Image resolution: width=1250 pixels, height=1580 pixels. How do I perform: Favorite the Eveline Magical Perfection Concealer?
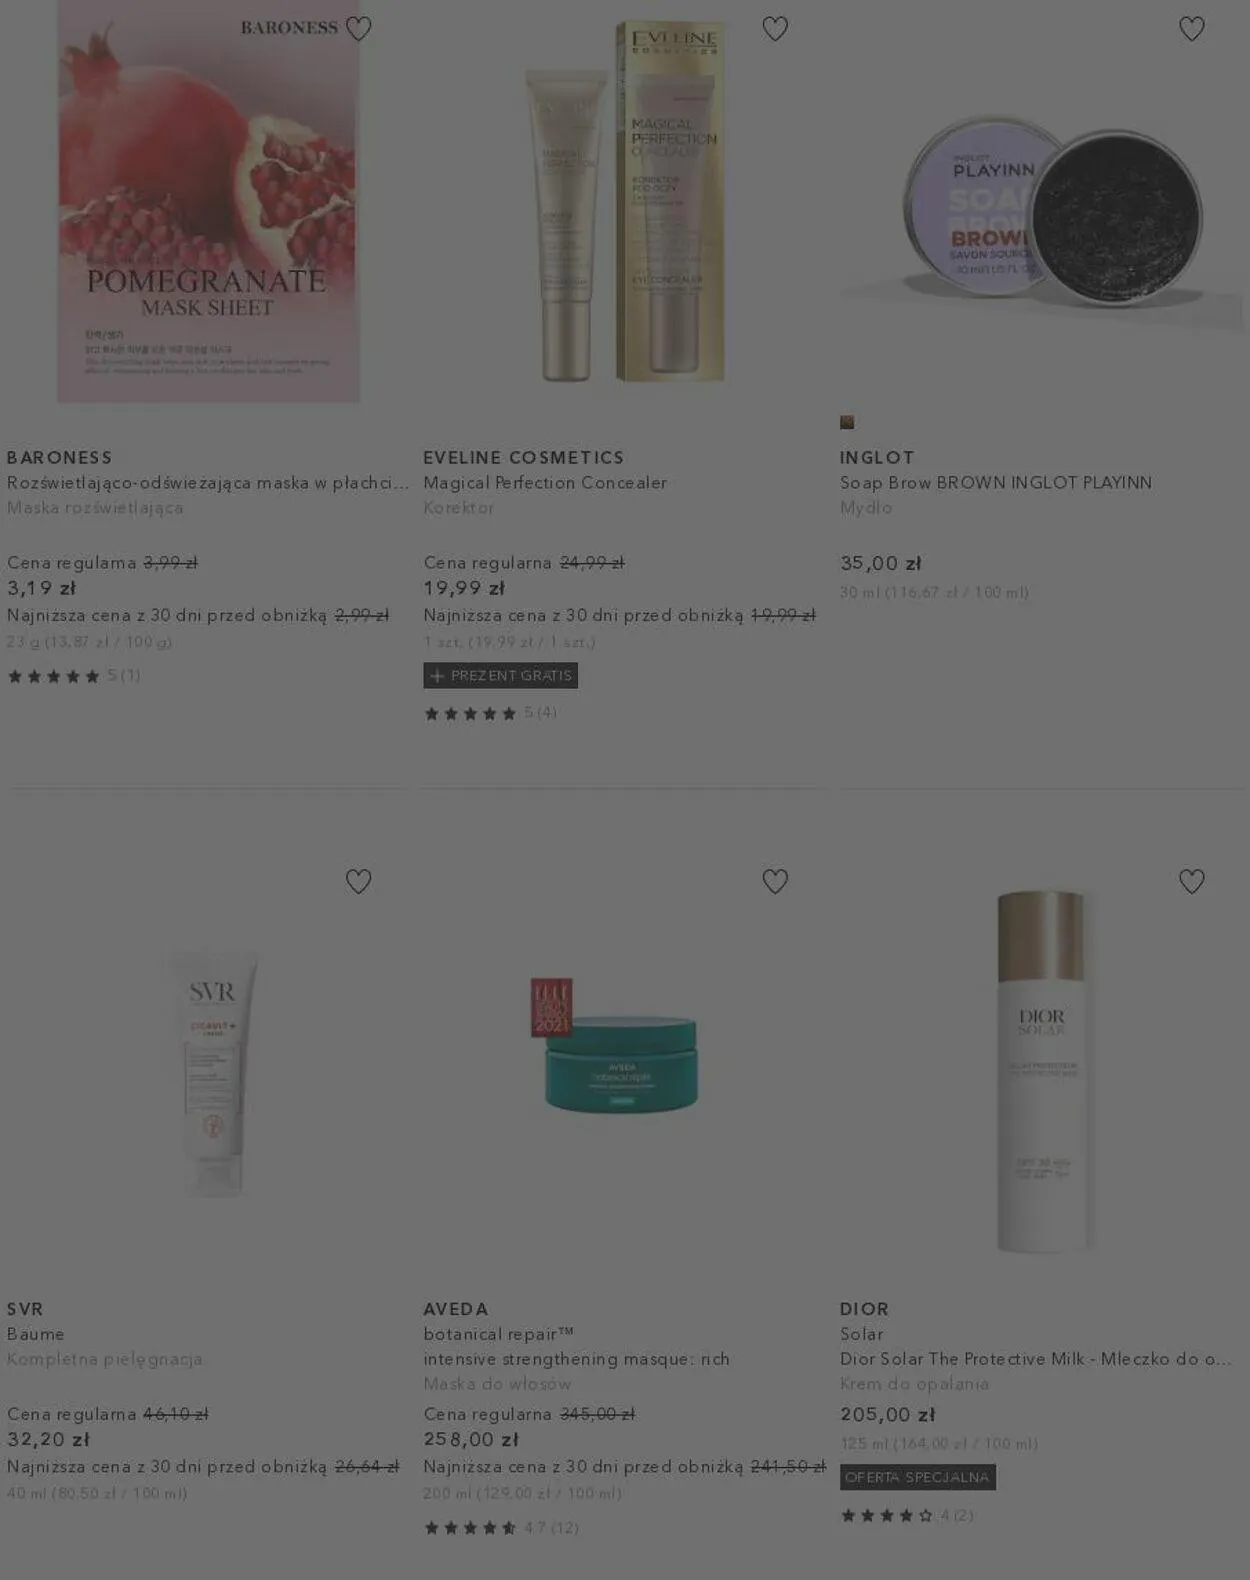(775, 29)
